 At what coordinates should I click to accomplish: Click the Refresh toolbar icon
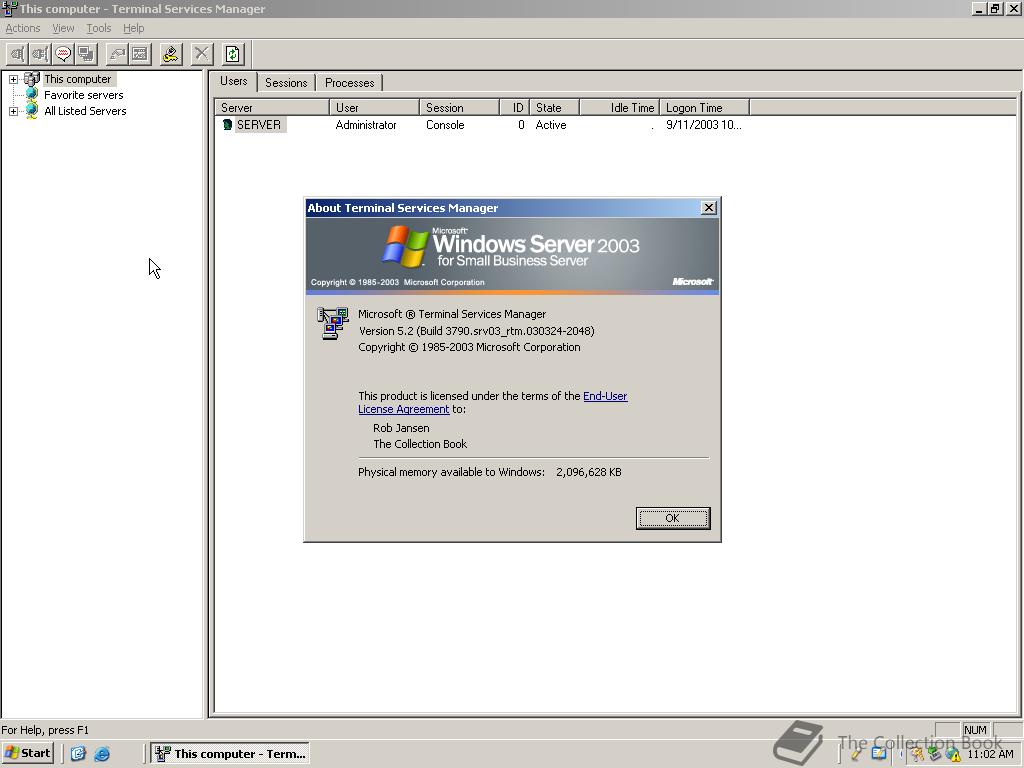tap(233, 54)
